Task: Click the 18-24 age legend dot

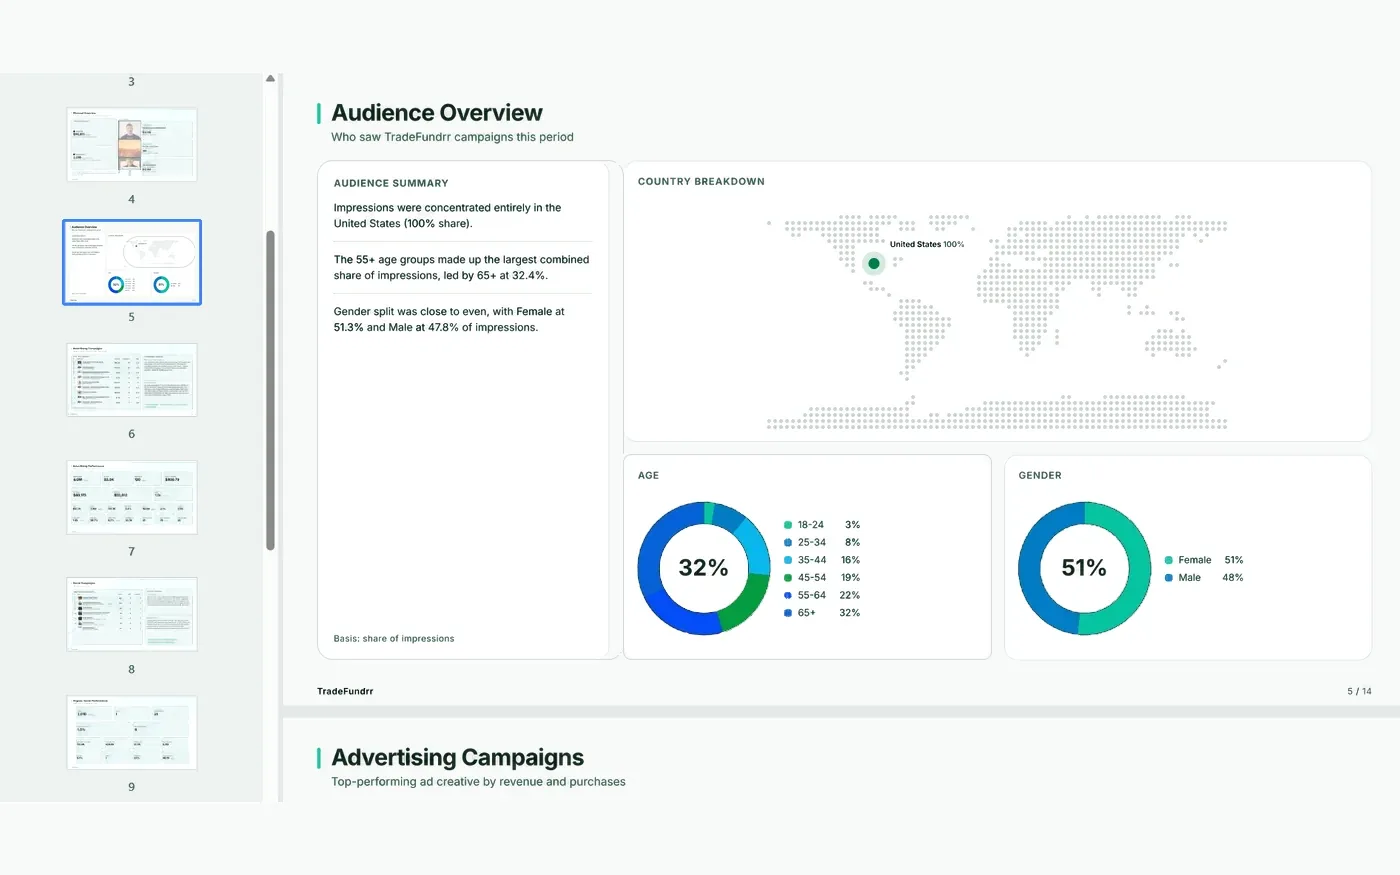Action: pyautogui.click(x=788, y=525)
